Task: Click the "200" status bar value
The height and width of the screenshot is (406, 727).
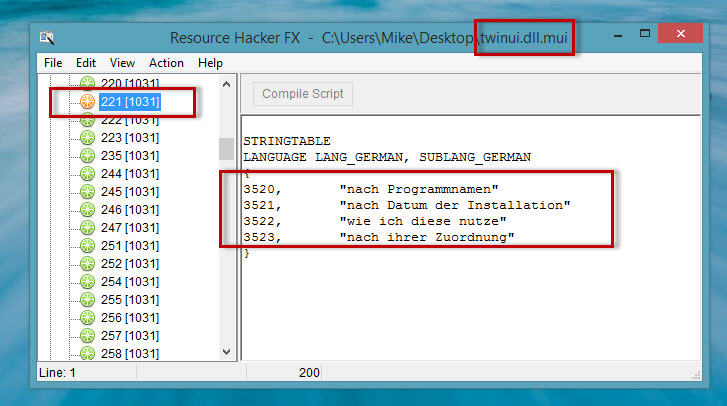Action: (x=309, y=373)
